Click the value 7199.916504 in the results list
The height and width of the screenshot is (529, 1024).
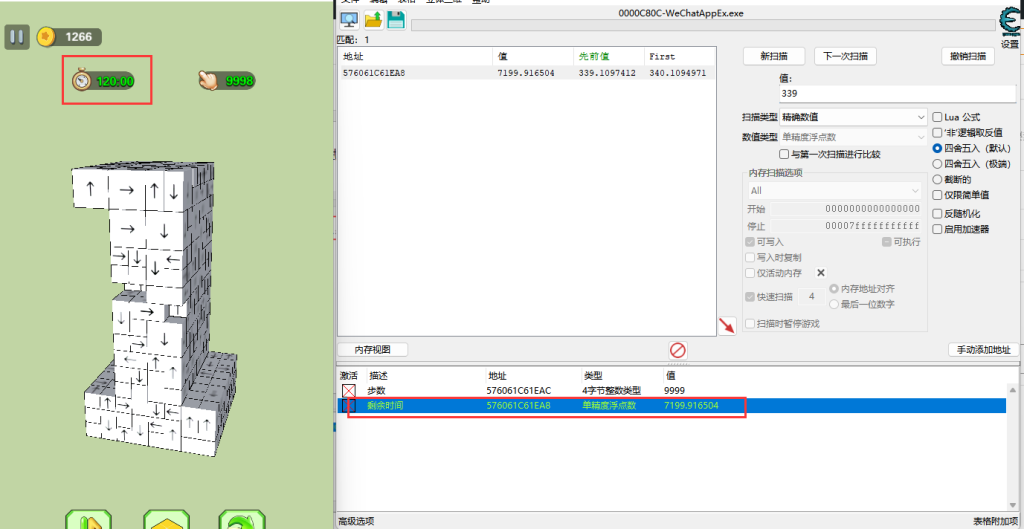point(526,73)
